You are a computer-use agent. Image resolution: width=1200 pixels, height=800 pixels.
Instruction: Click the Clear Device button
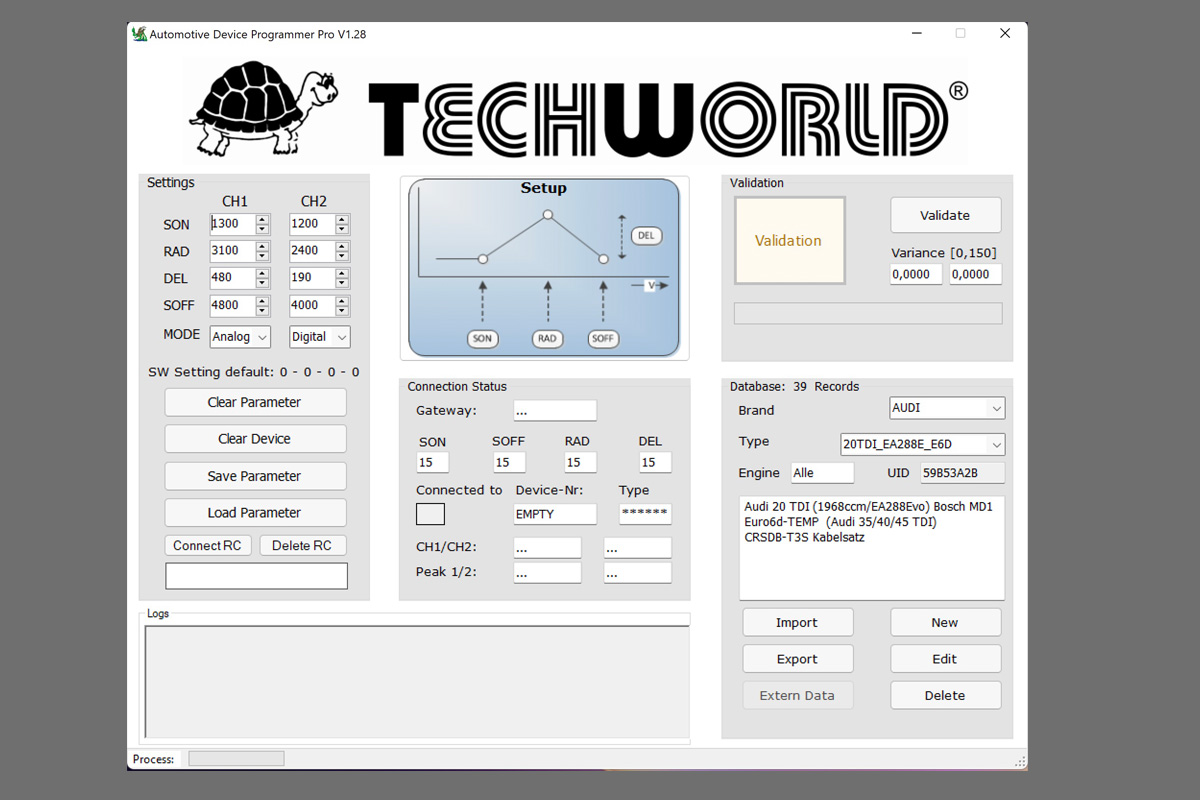pyautogui.click(x=255, y=439)
